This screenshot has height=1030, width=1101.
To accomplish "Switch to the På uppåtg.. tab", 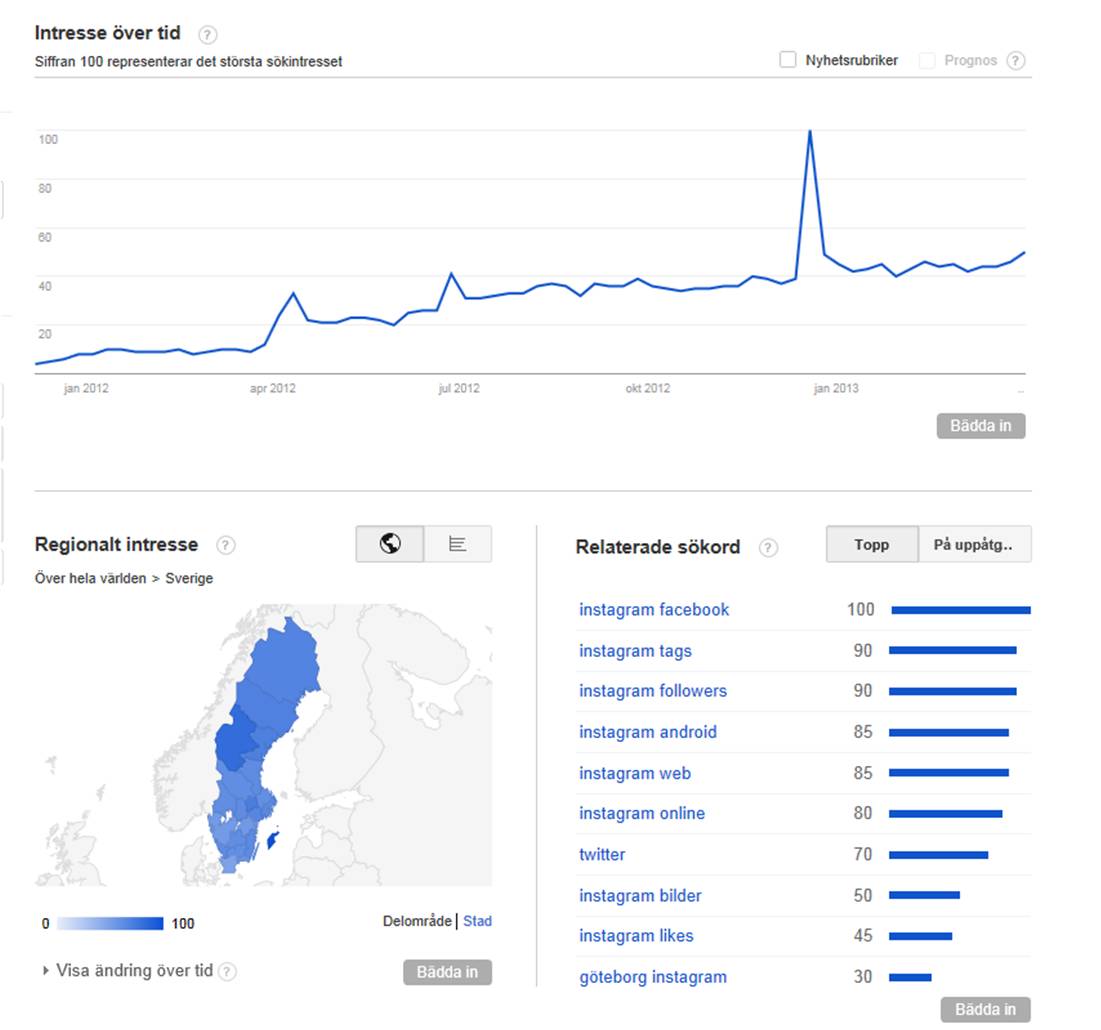I will click(x=975, y=544).
